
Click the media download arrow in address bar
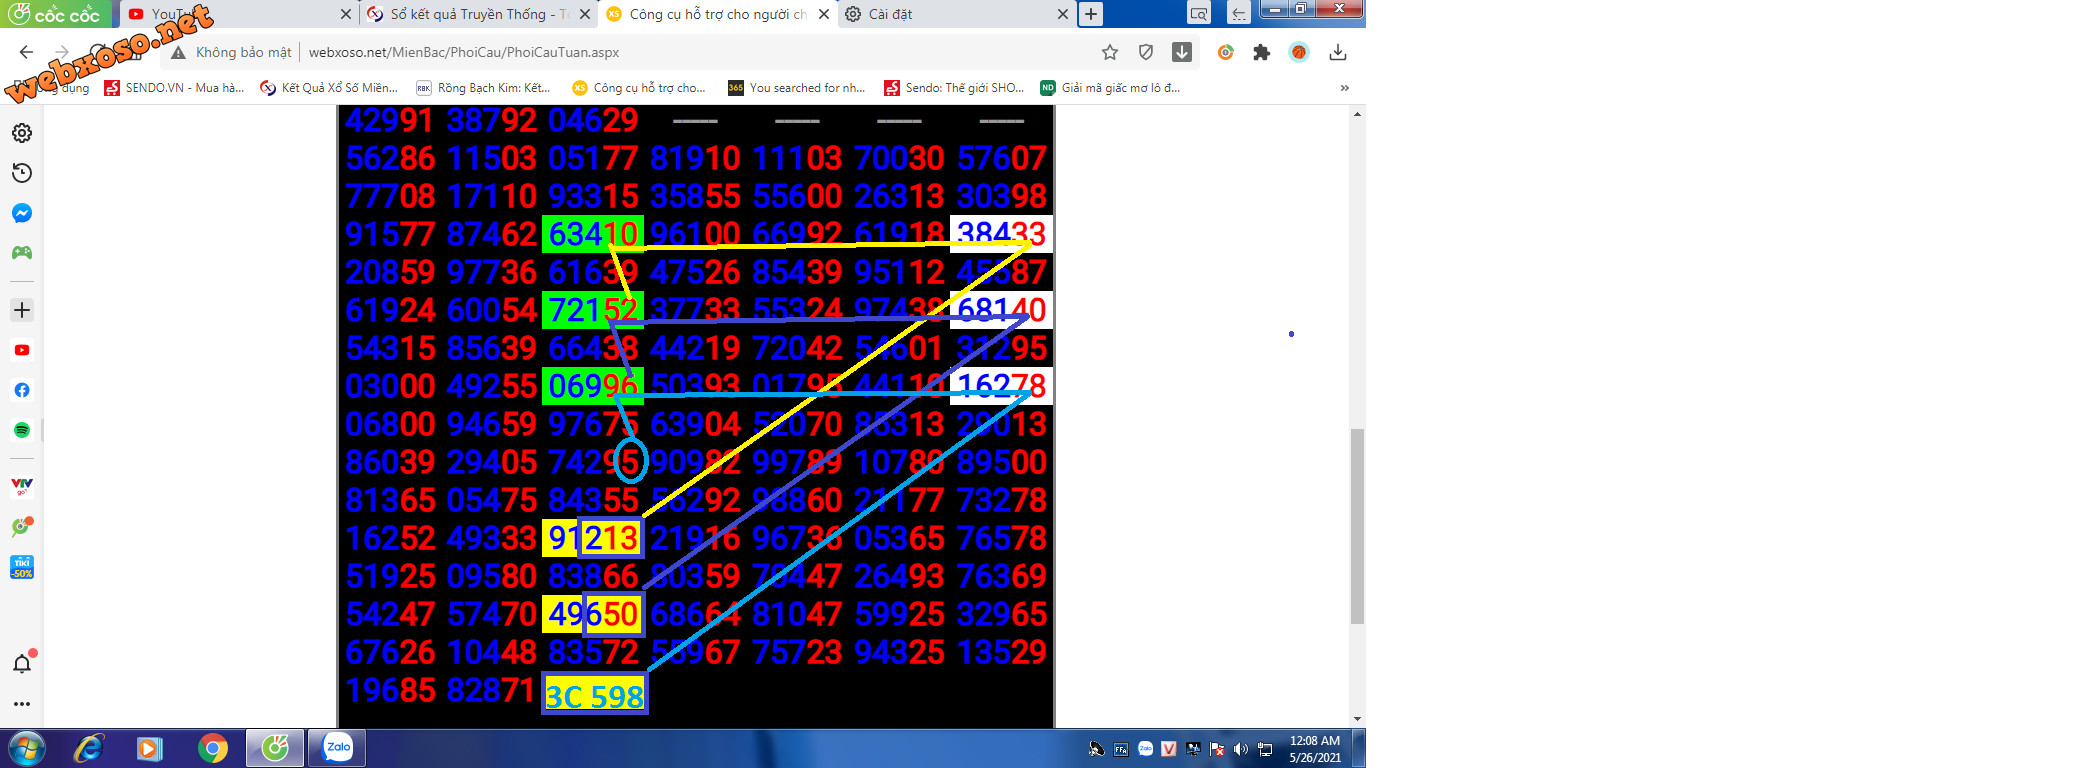point(1182,52)
